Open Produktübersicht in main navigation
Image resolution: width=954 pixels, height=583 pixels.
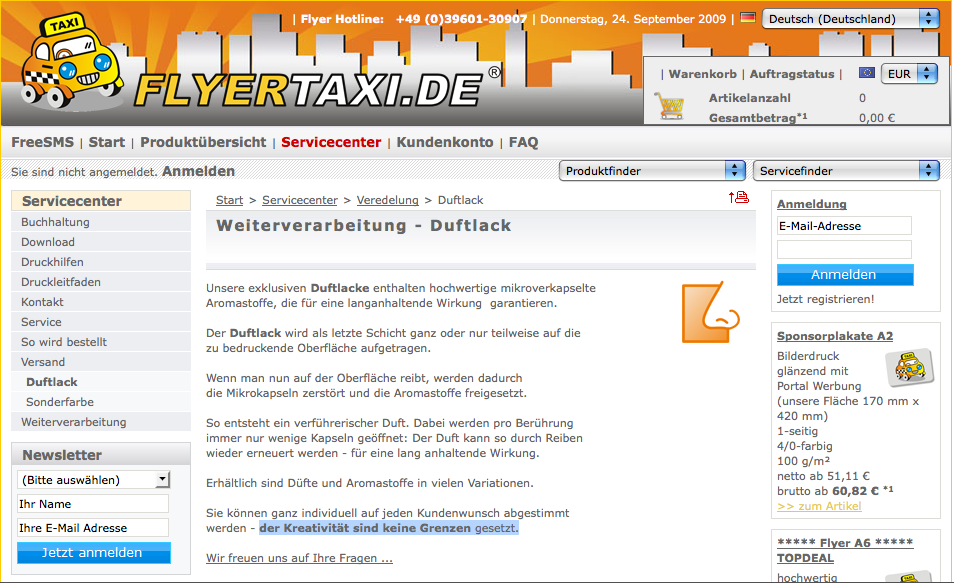[x=203, y=142]
